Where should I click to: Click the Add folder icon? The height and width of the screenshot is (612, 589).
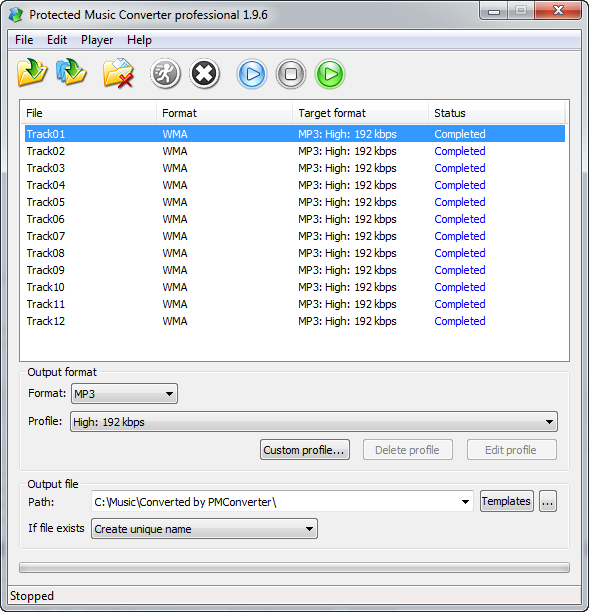pos(71,73)
